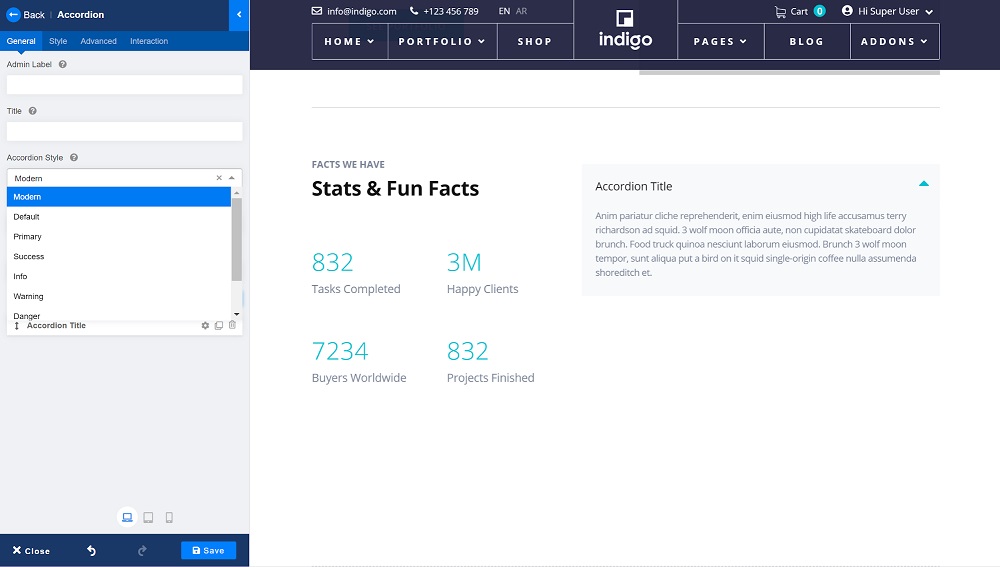Select desktop preview mode
The height and width of the screenshot is (567, 1000).
click(x=127, y=518)
